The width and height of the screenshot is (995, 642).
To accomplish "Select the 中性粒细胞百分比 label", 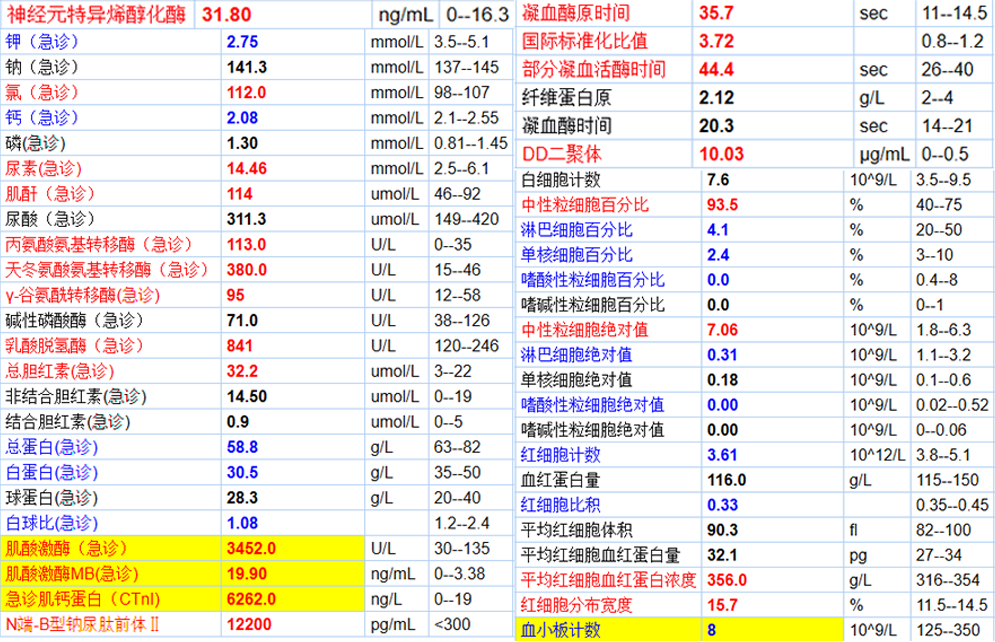I will click(586, 205).
